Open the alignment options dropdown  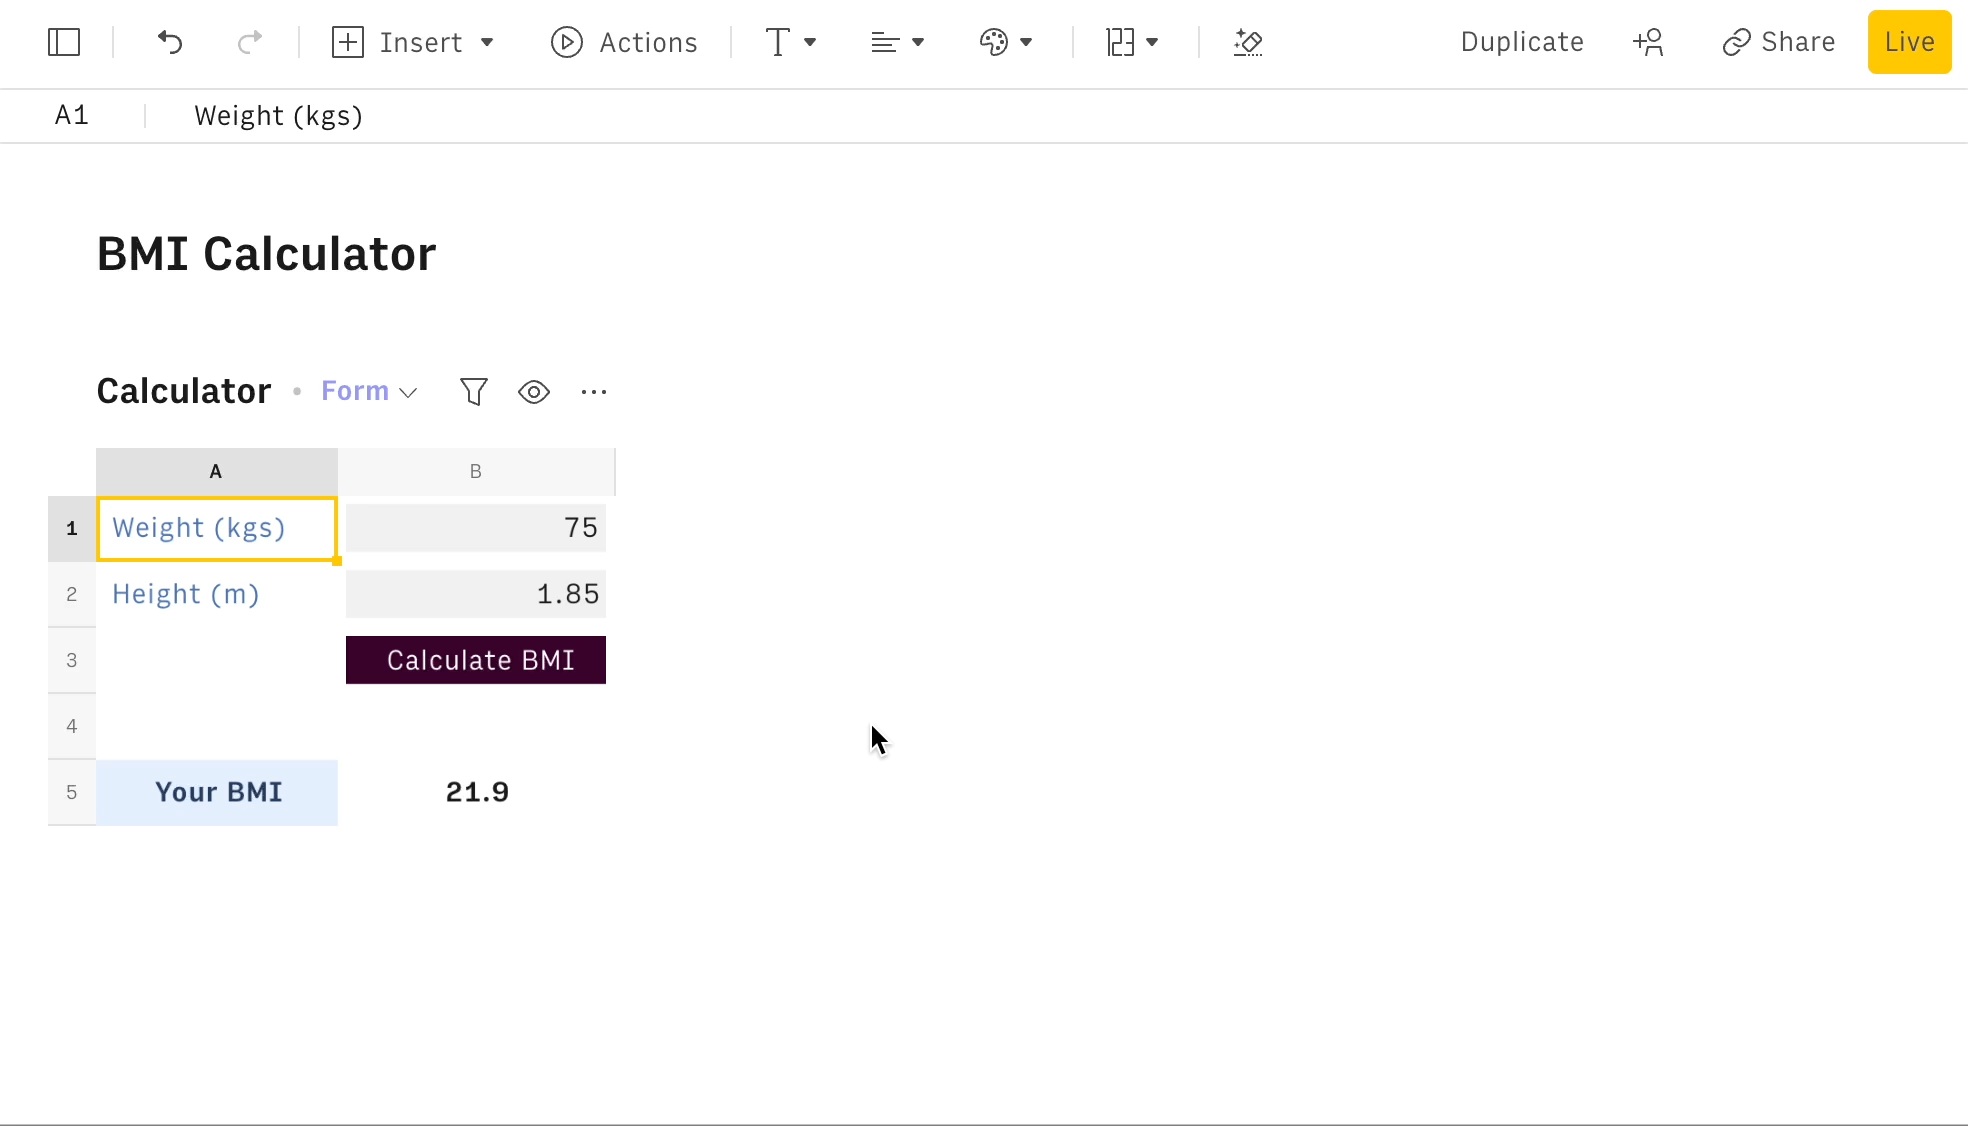(x=897, y=42)
